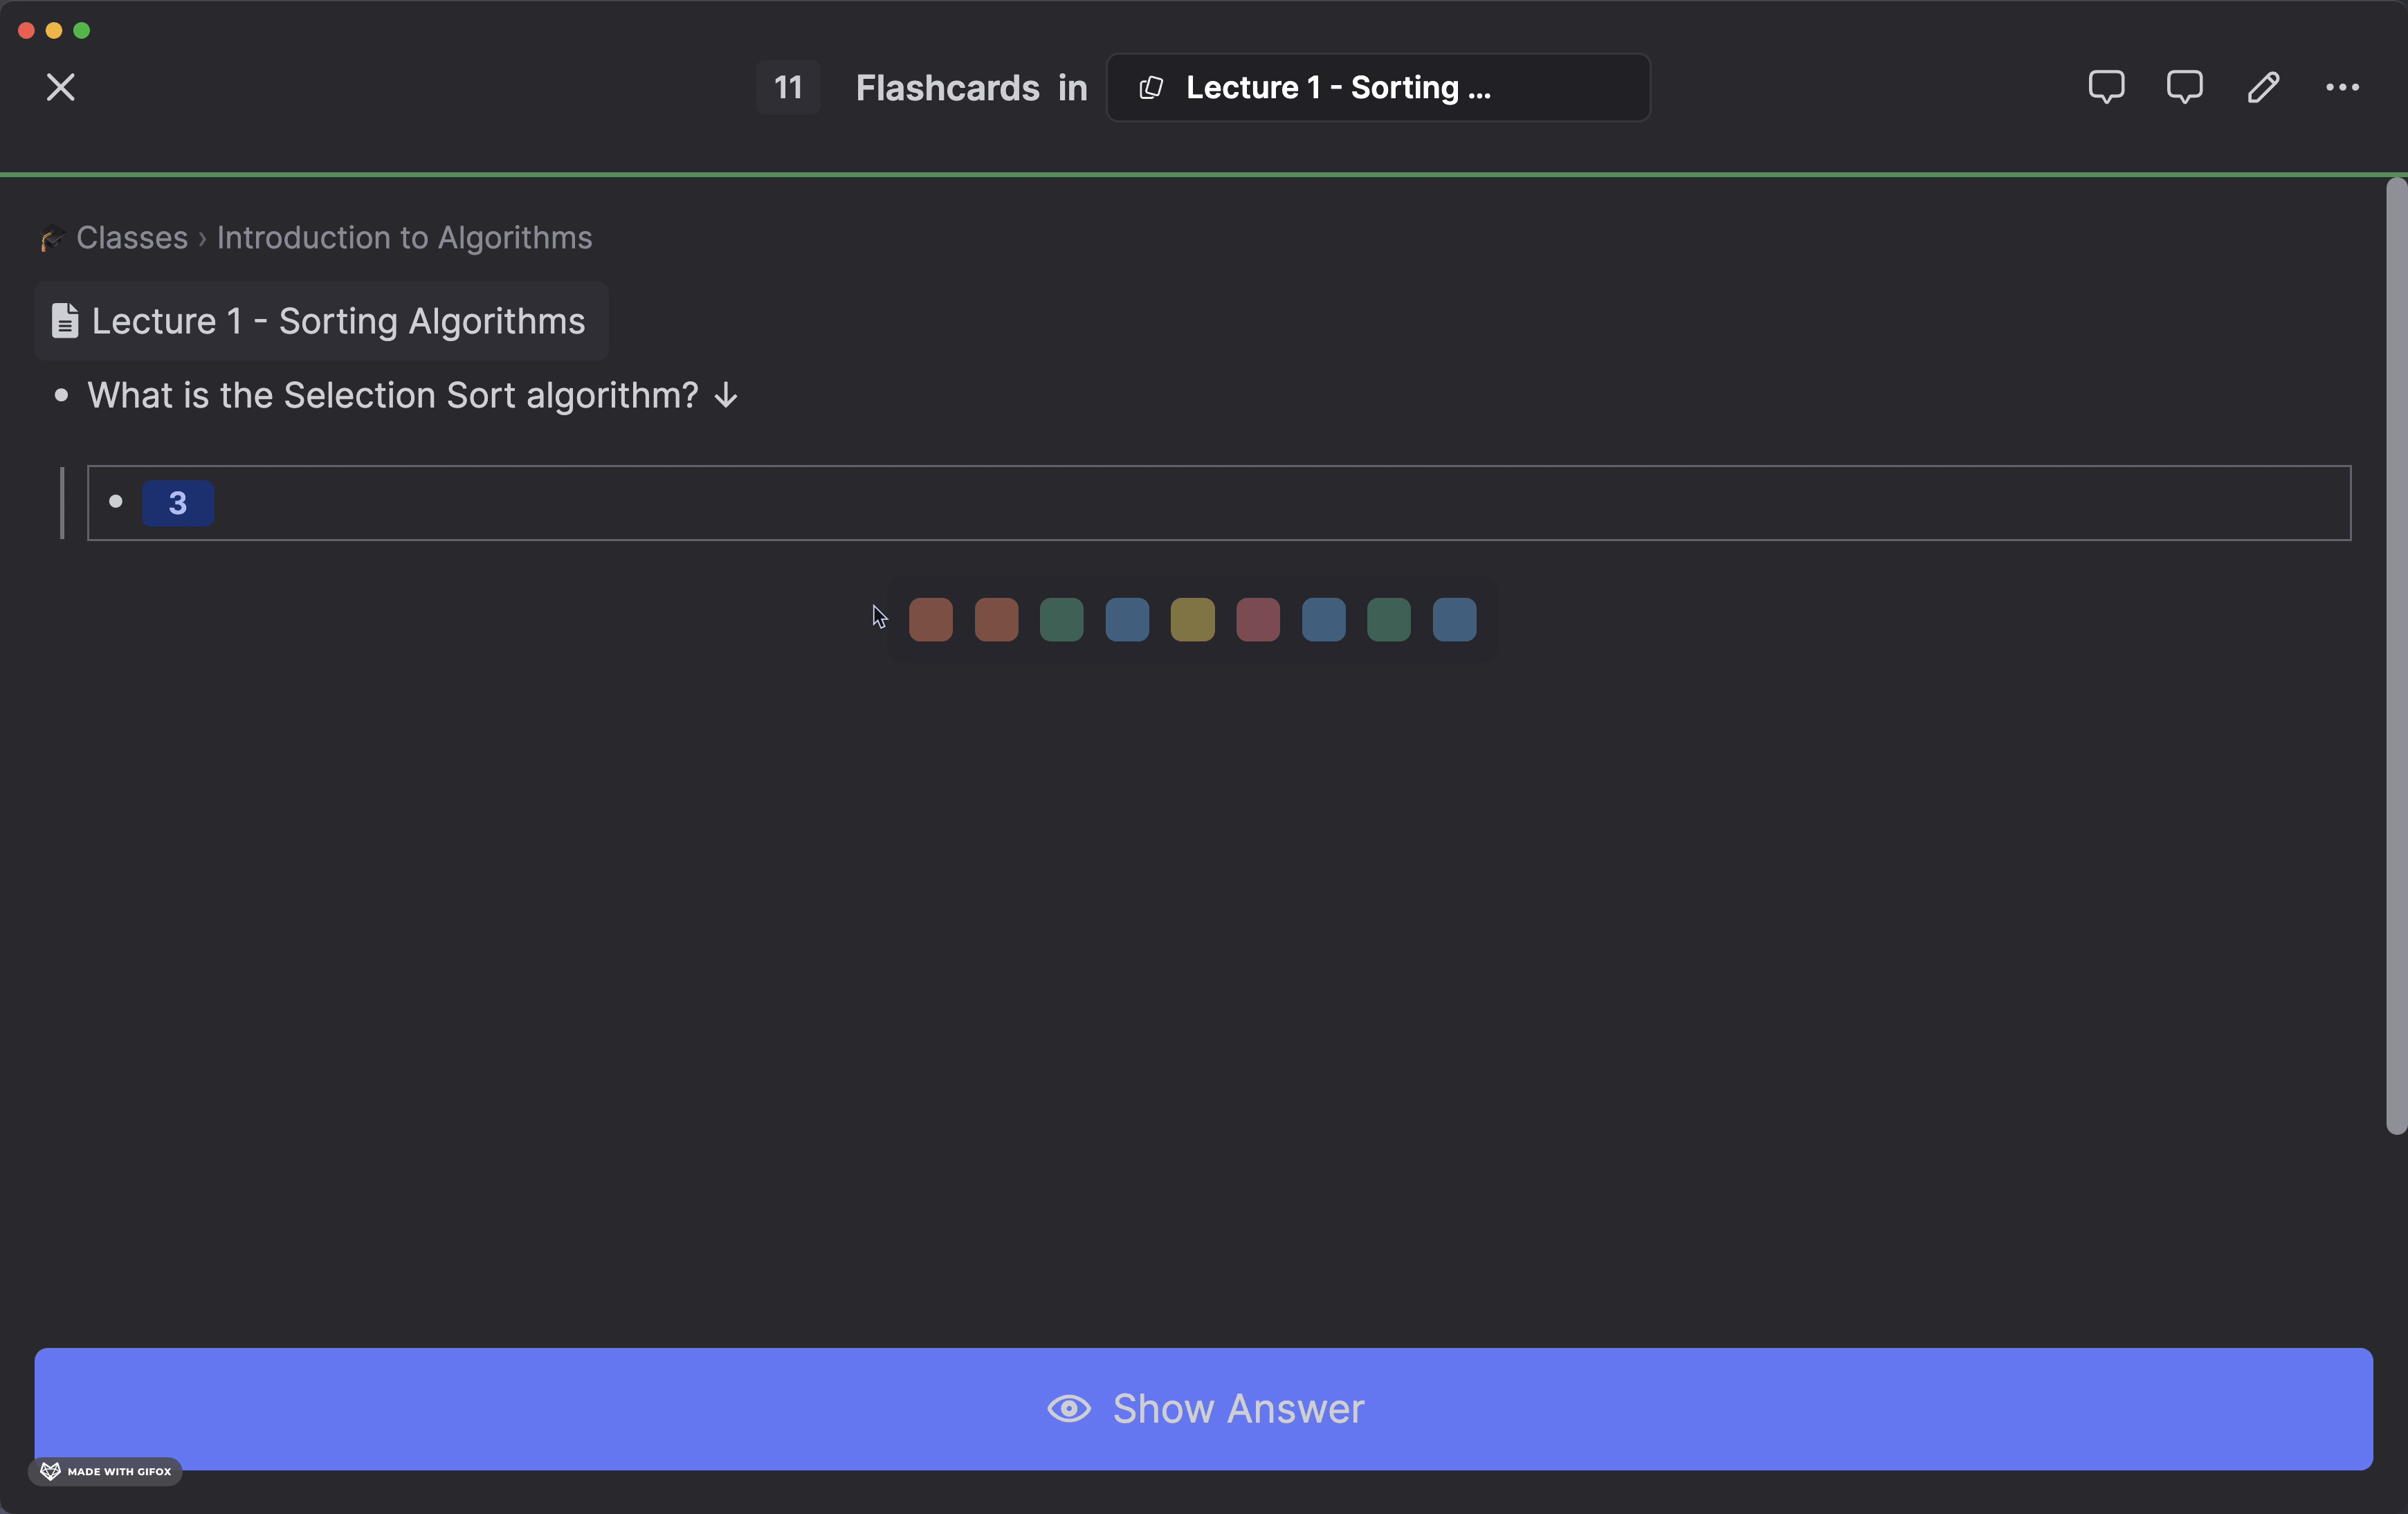Click the pencil edit icon
Viewport: 2408px width, 1514px height.
(2263, 87)
